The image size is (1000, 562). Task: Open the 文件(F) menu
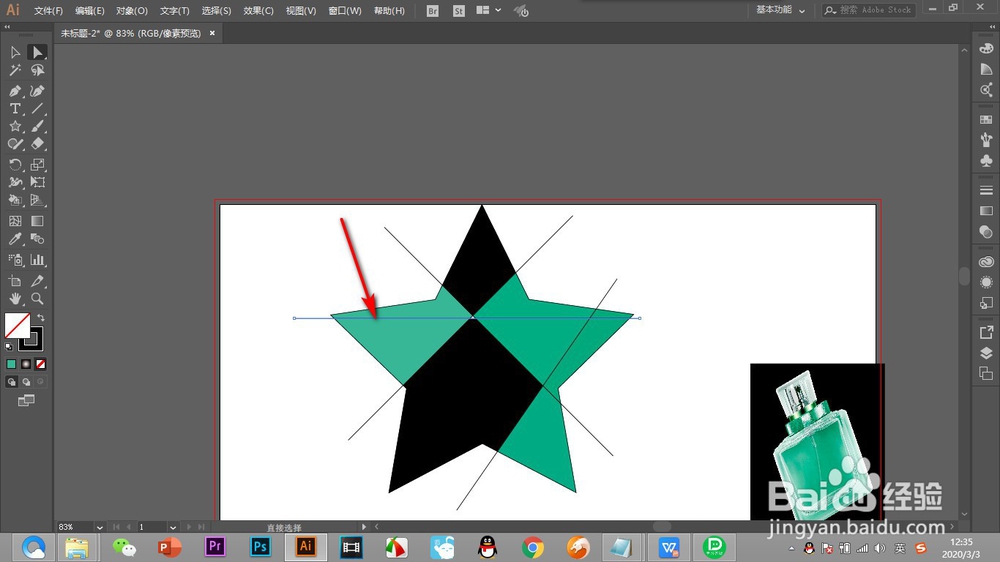tap(48, 11)
